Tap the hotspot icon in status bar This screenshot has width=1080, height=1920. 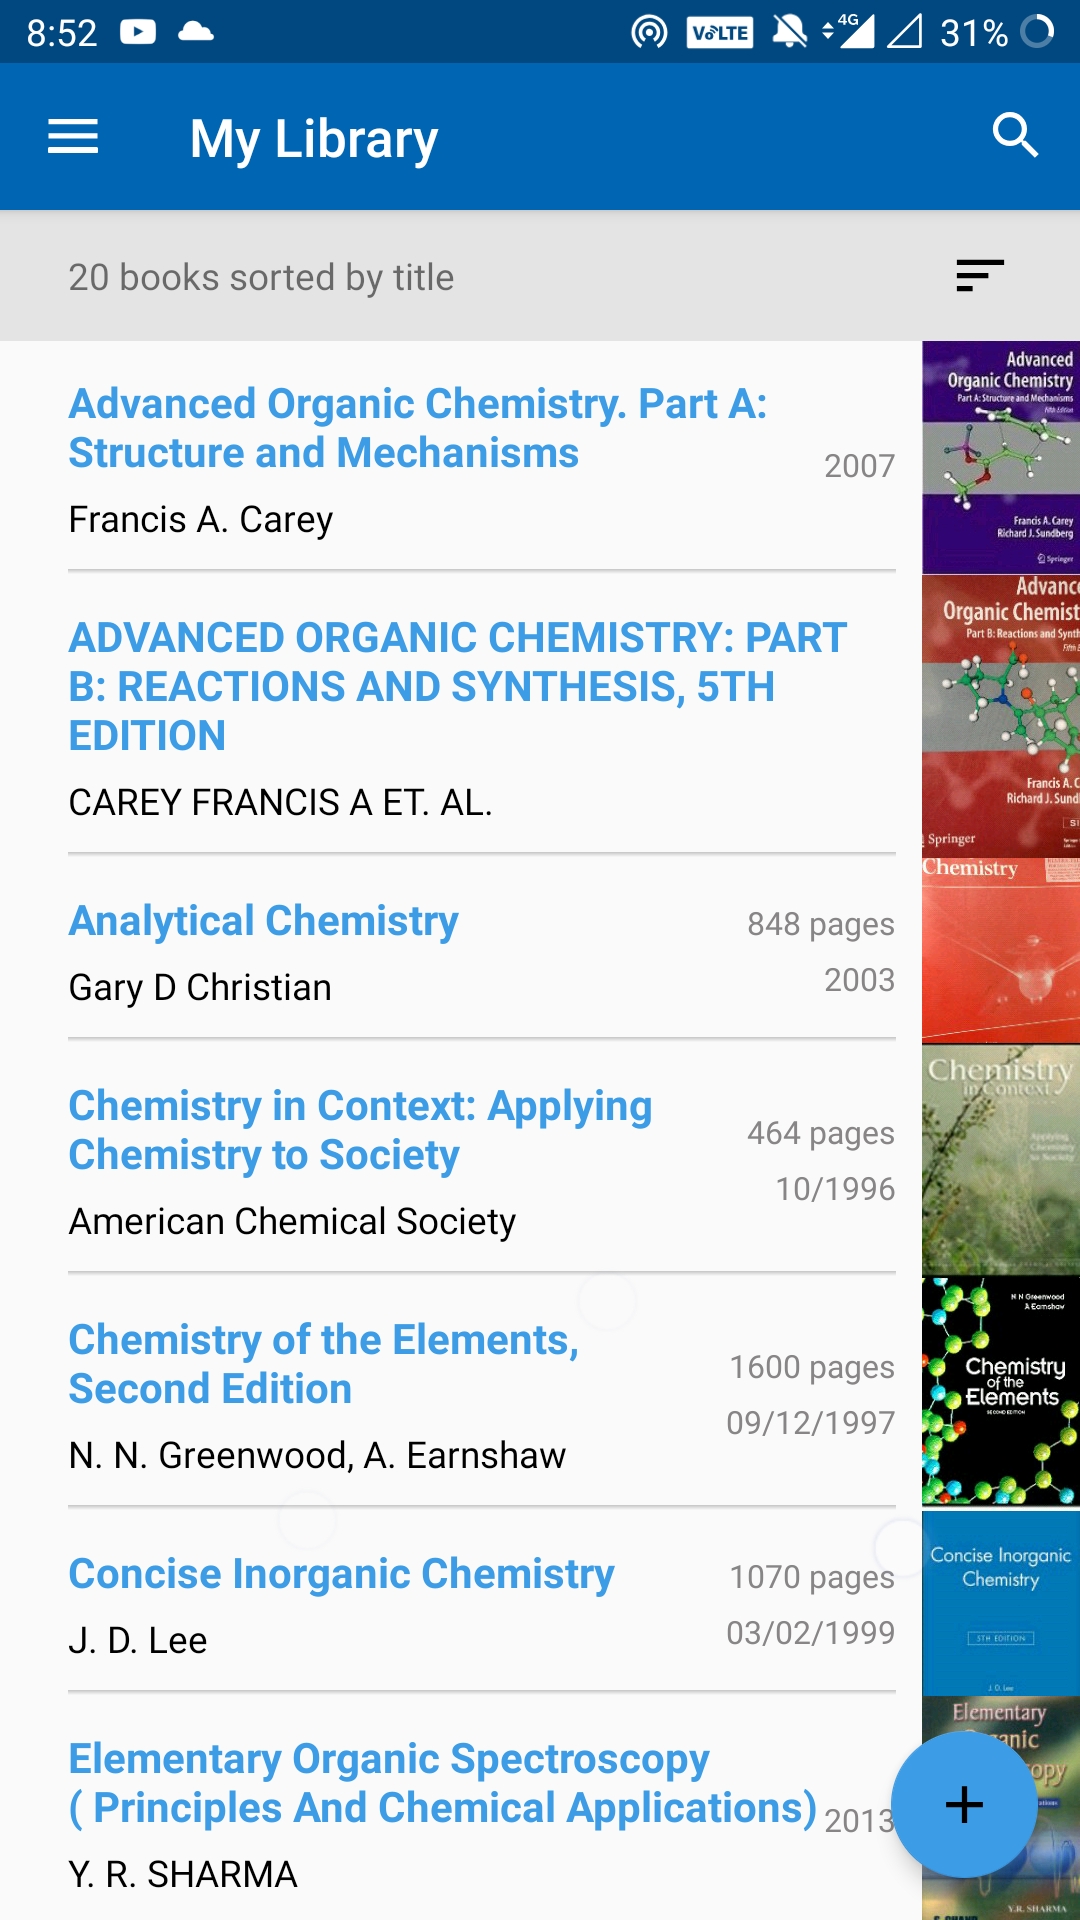click(x=649, y=32)
